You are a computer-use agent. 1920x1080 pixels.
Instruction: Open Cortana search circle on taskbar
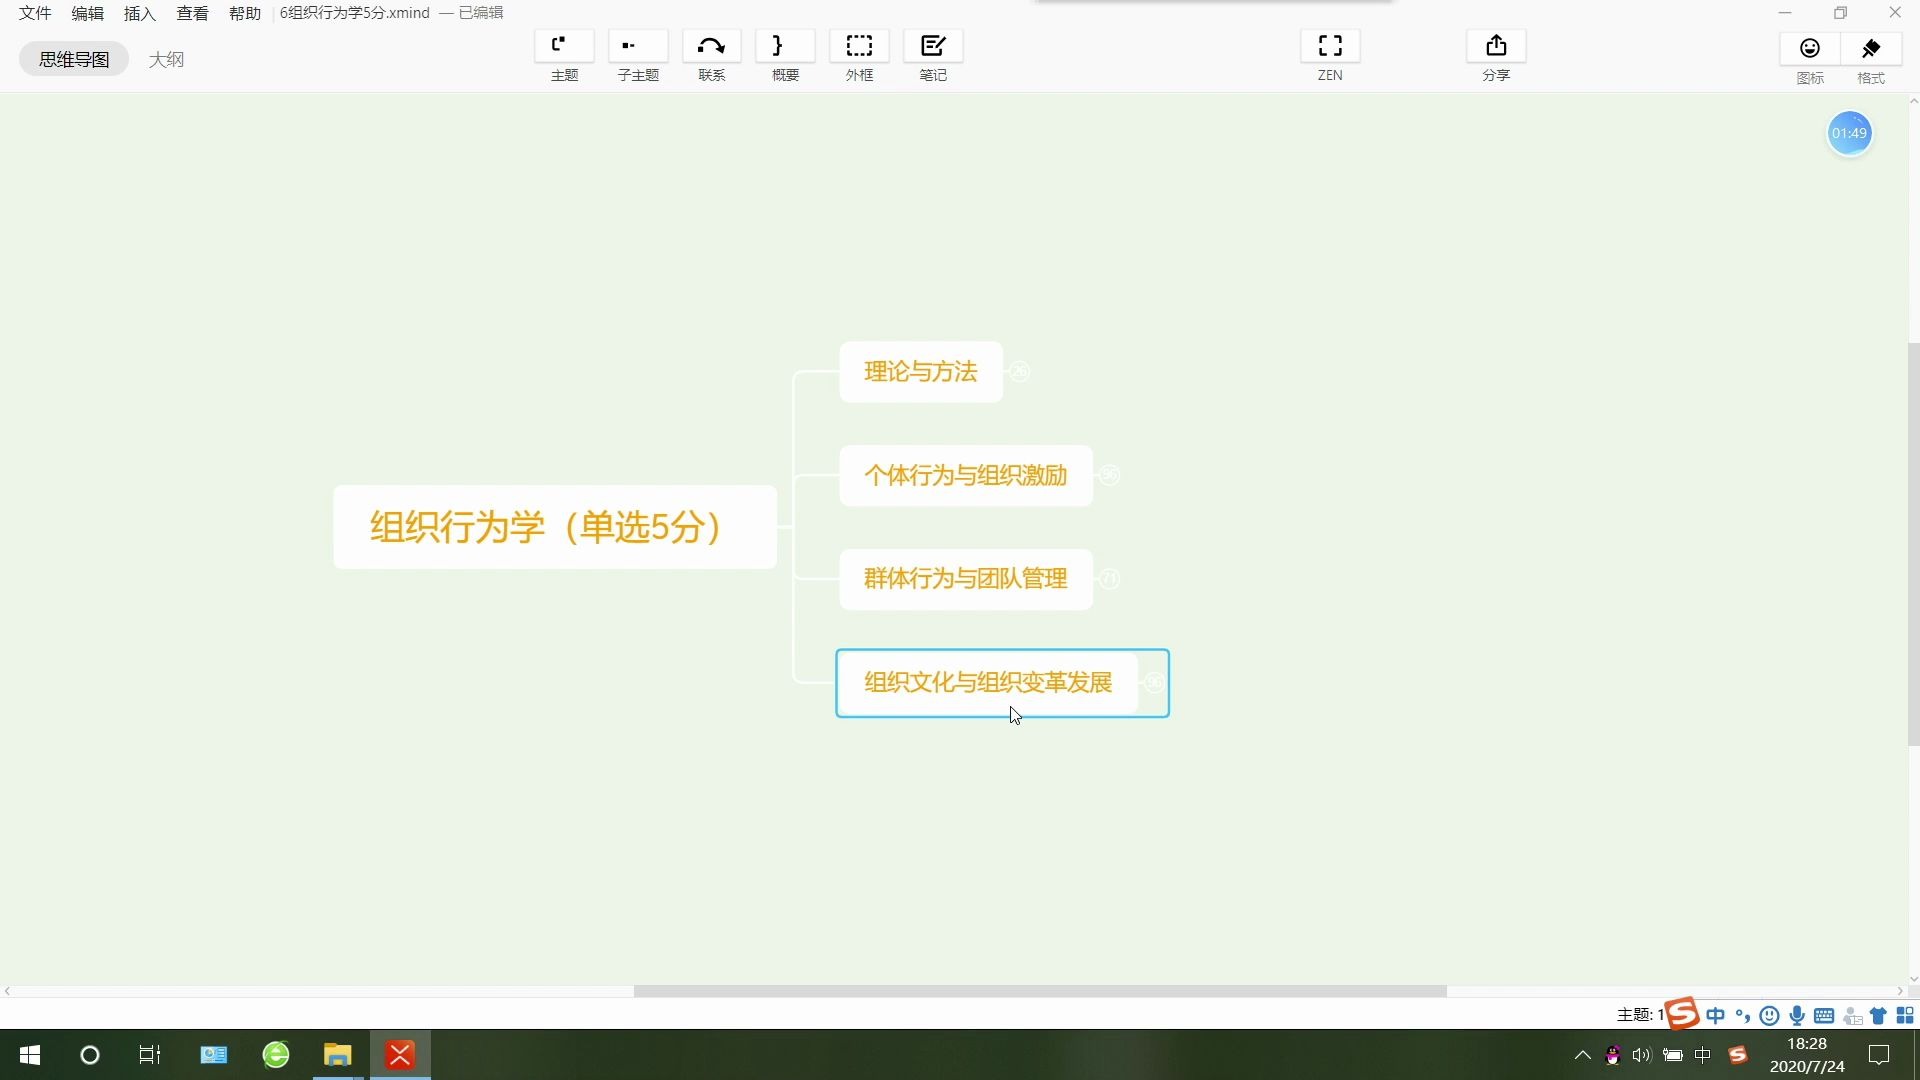pyautogui.click(x=90, y=1055)
